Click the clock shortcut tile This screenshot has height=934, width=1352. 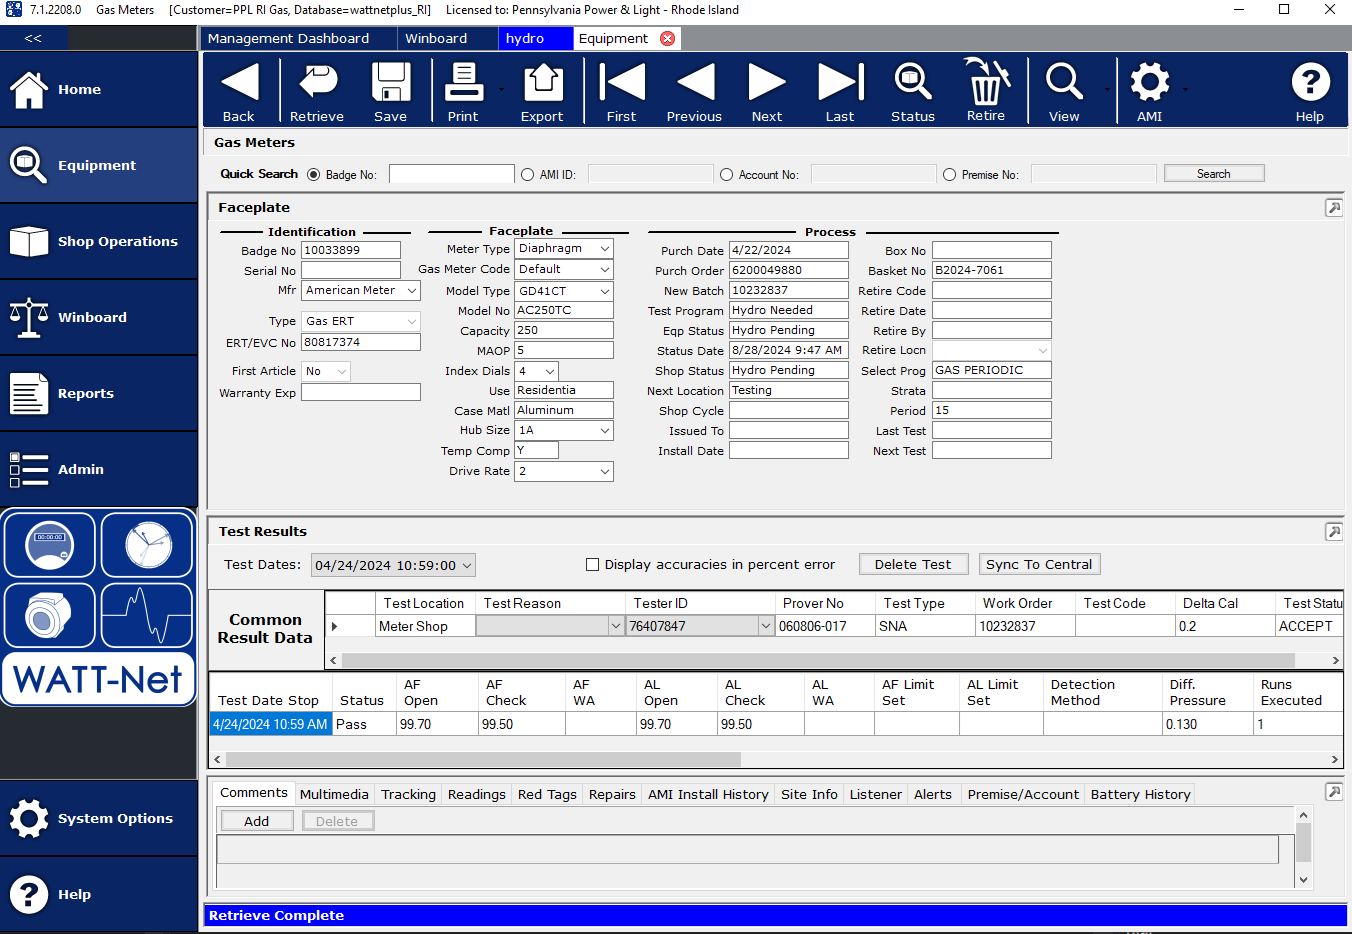147,545
